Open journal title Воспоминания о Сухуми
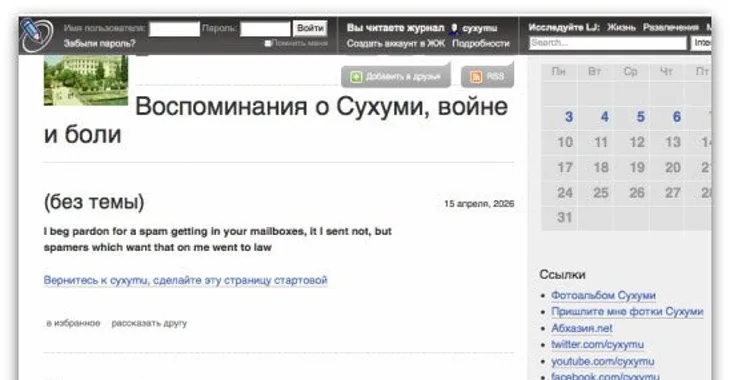 click(x=276, y=120)
